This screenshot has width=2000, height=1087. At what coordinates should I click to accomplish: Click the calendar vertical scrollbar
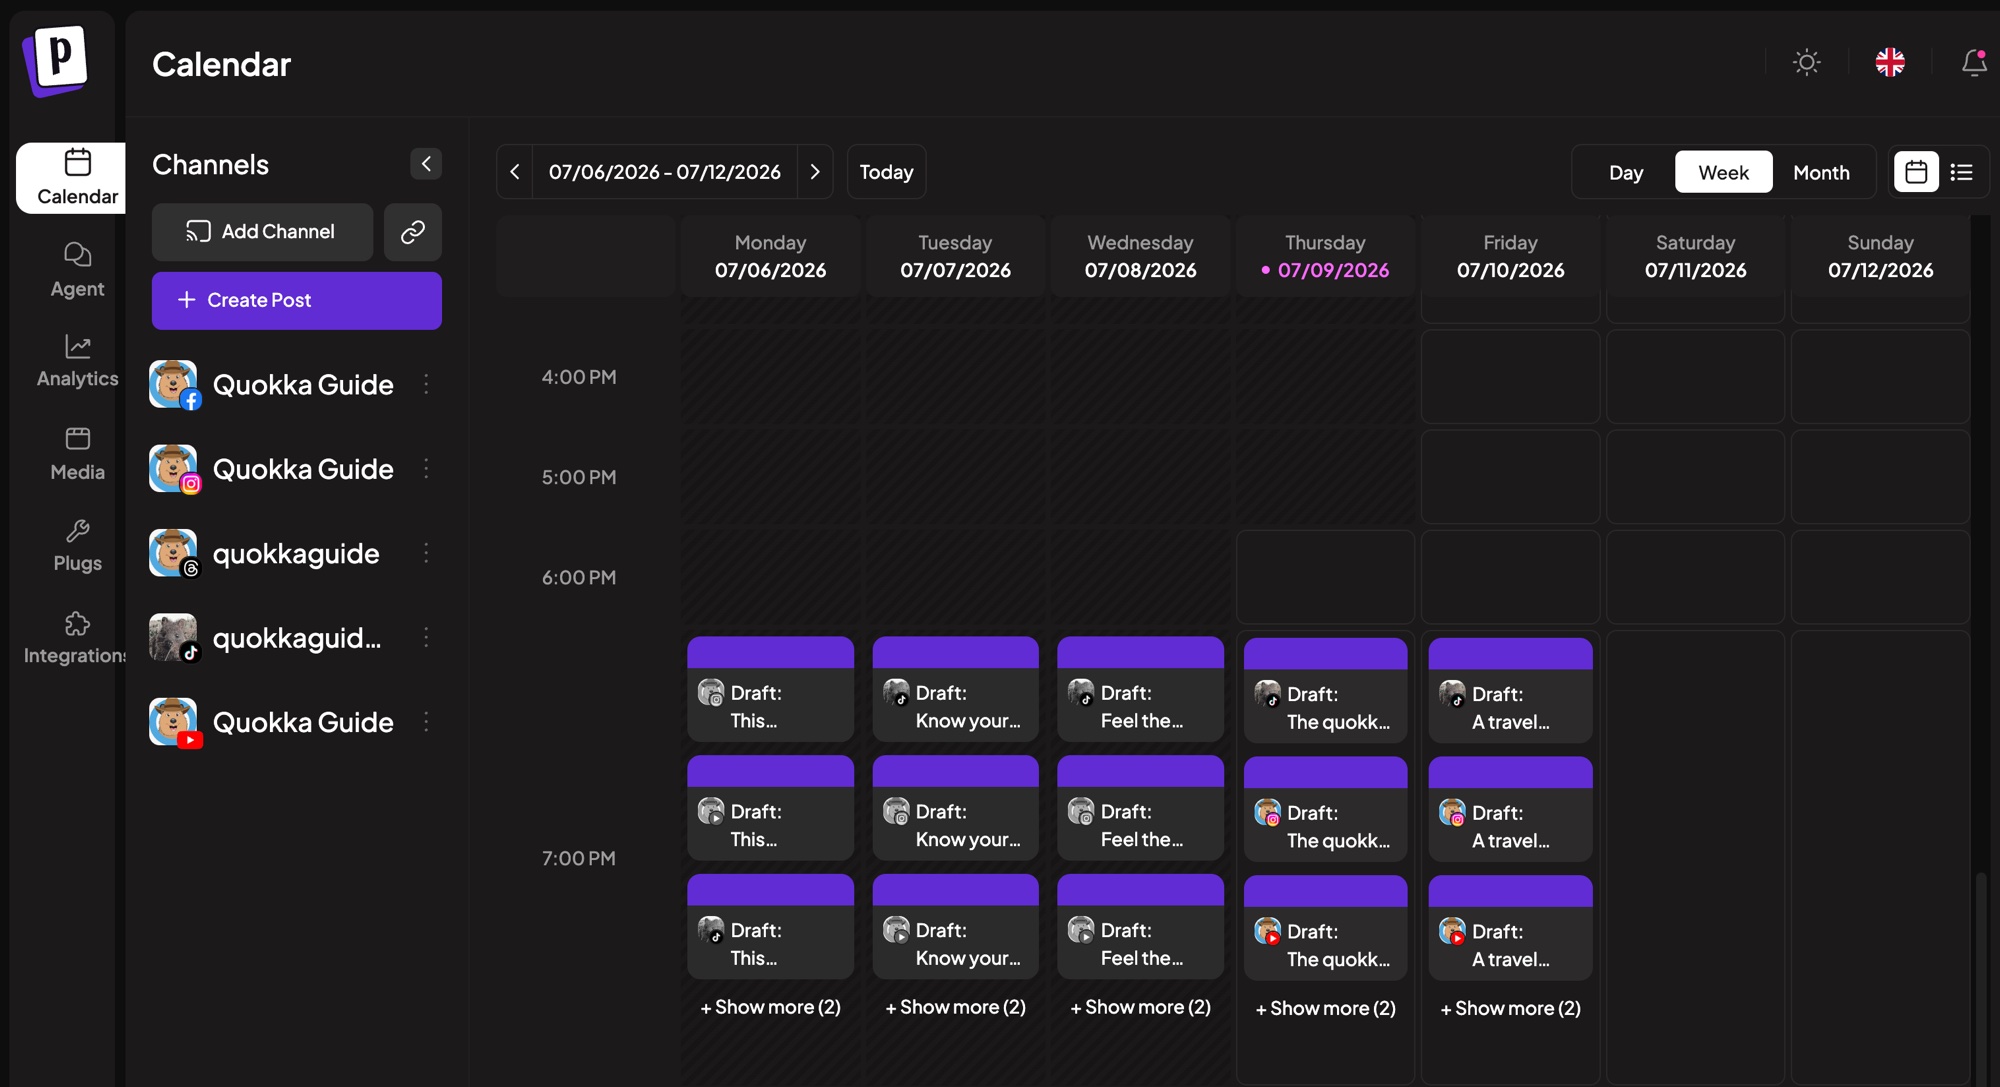(x=1981, y=978)
